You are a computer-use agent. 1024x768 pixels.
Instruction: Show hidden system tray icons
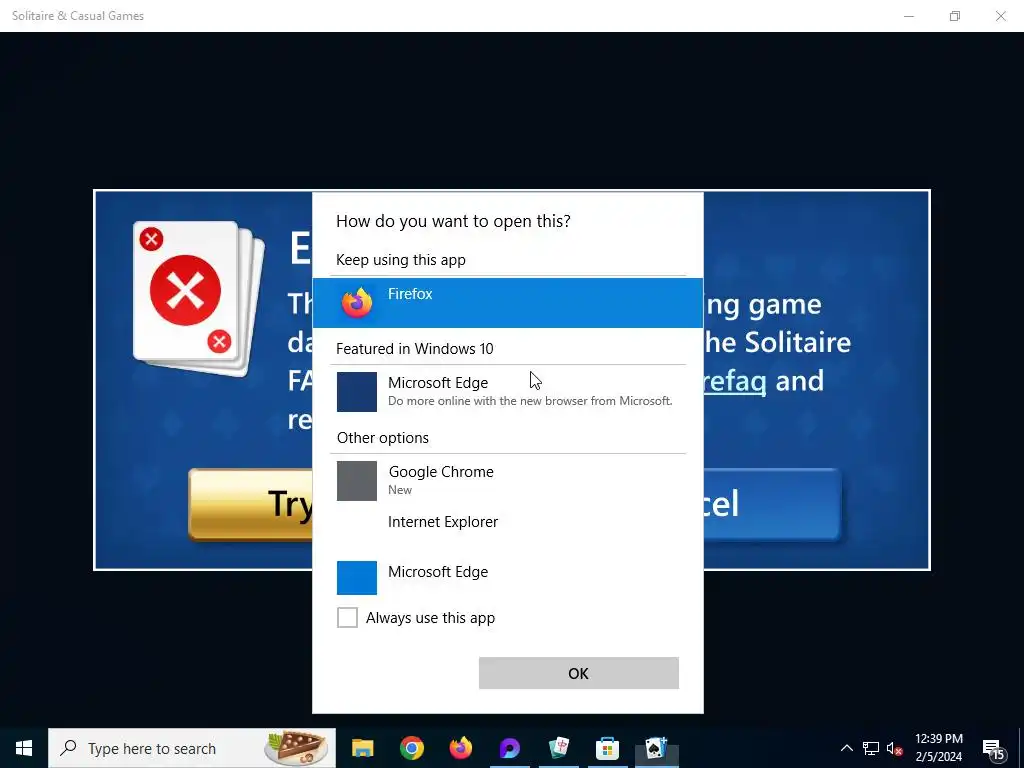tap(846, 748)
